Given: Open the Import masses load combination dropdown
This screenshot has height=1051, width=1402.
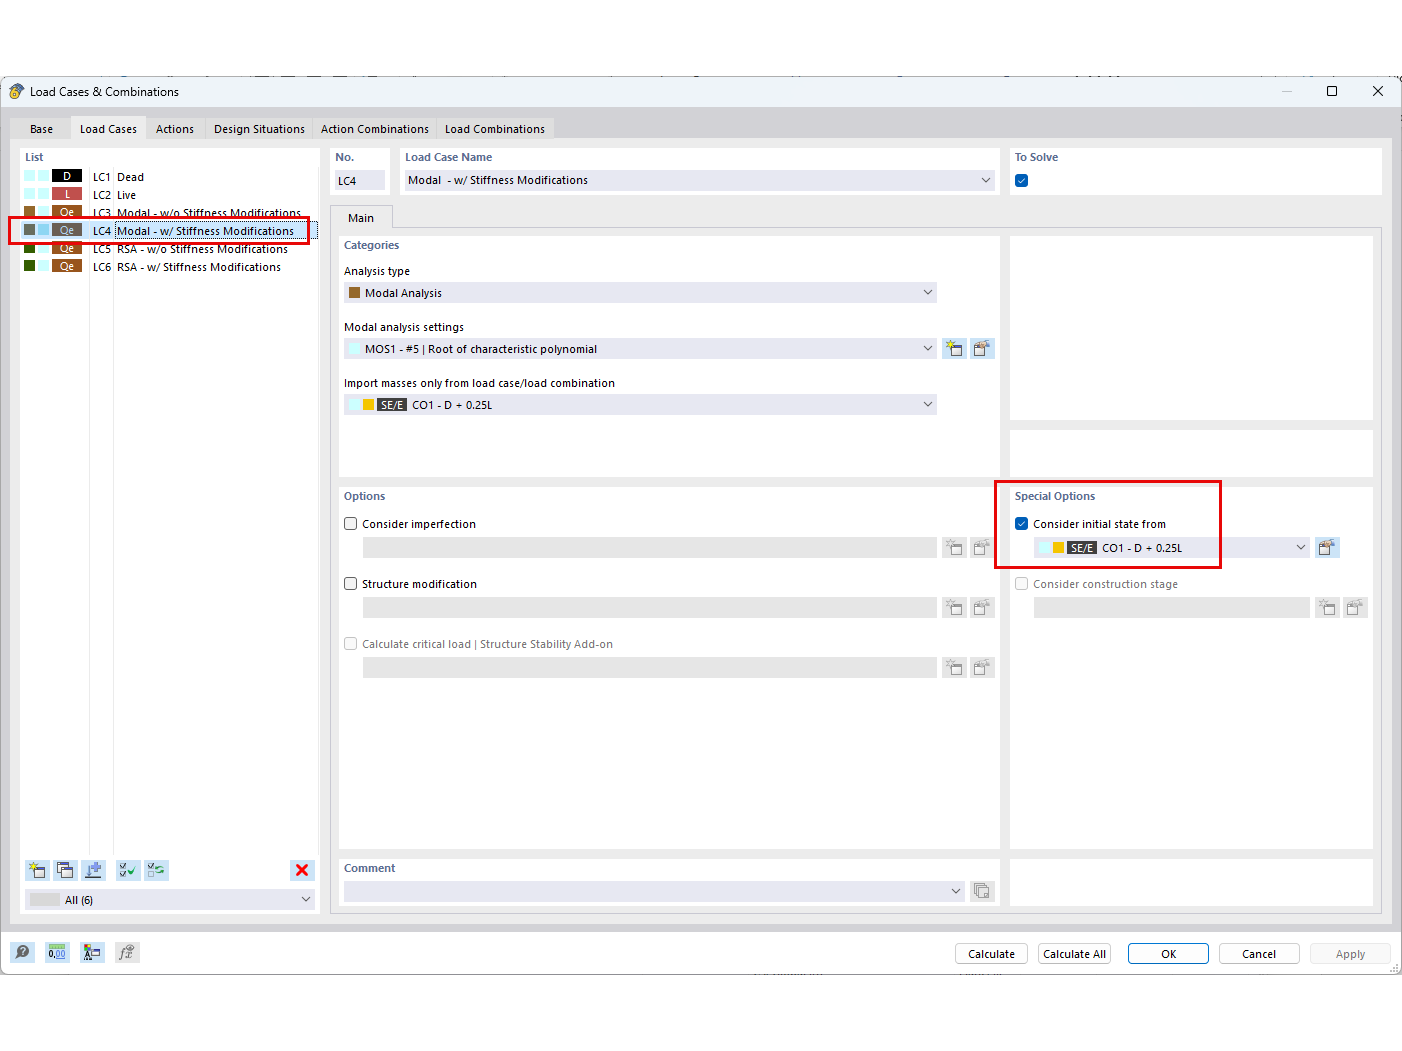Looking at the screenshot, I should pos(928,404).
